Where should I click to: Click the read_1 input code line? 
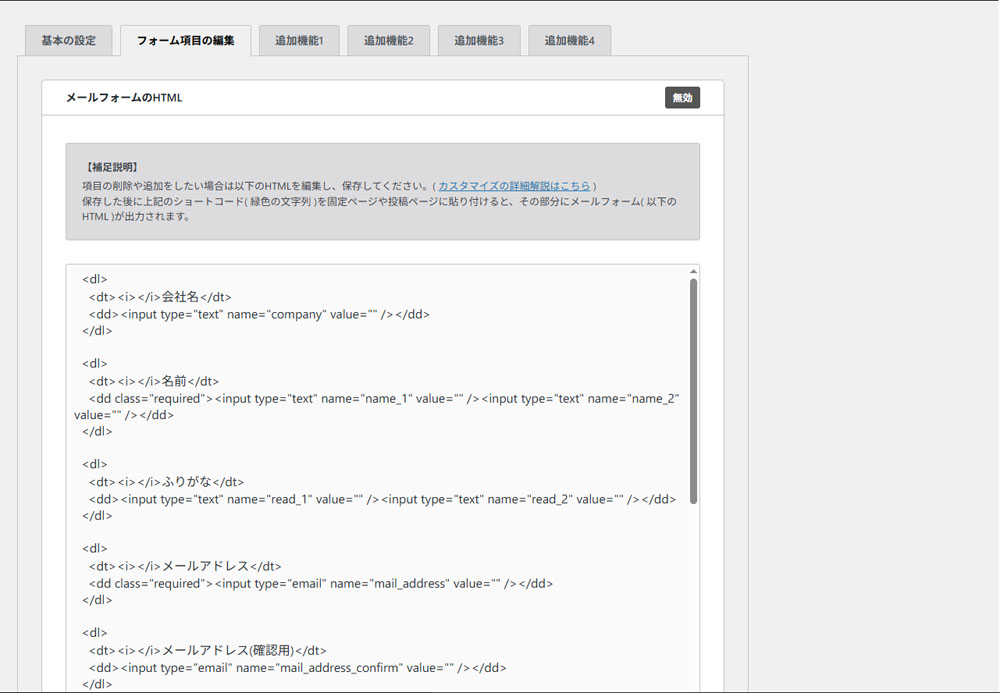(x=380, y=499)
